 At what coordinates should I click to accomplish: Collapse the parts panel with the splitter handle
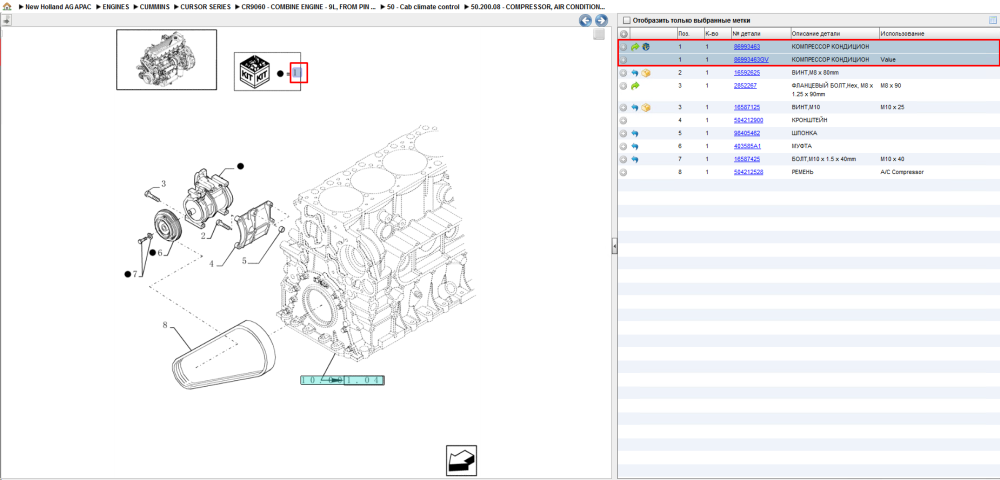[614, 245]
